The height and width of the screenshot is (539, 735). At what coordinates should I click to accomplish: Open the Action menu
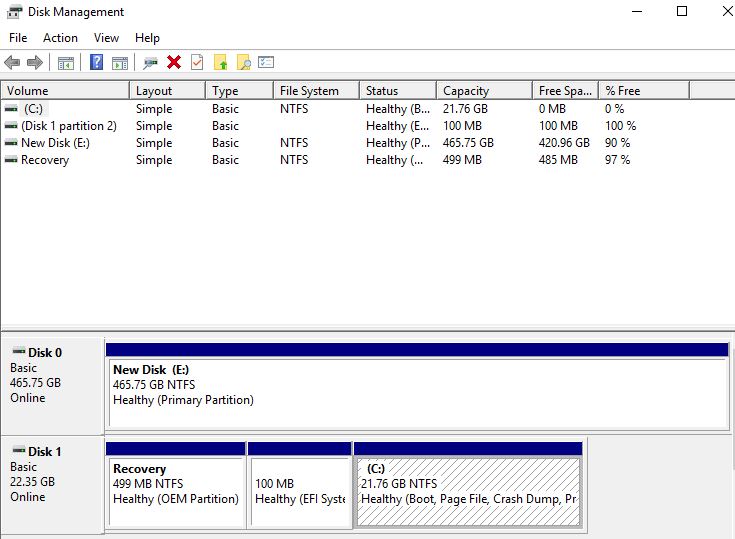(60, 38)
